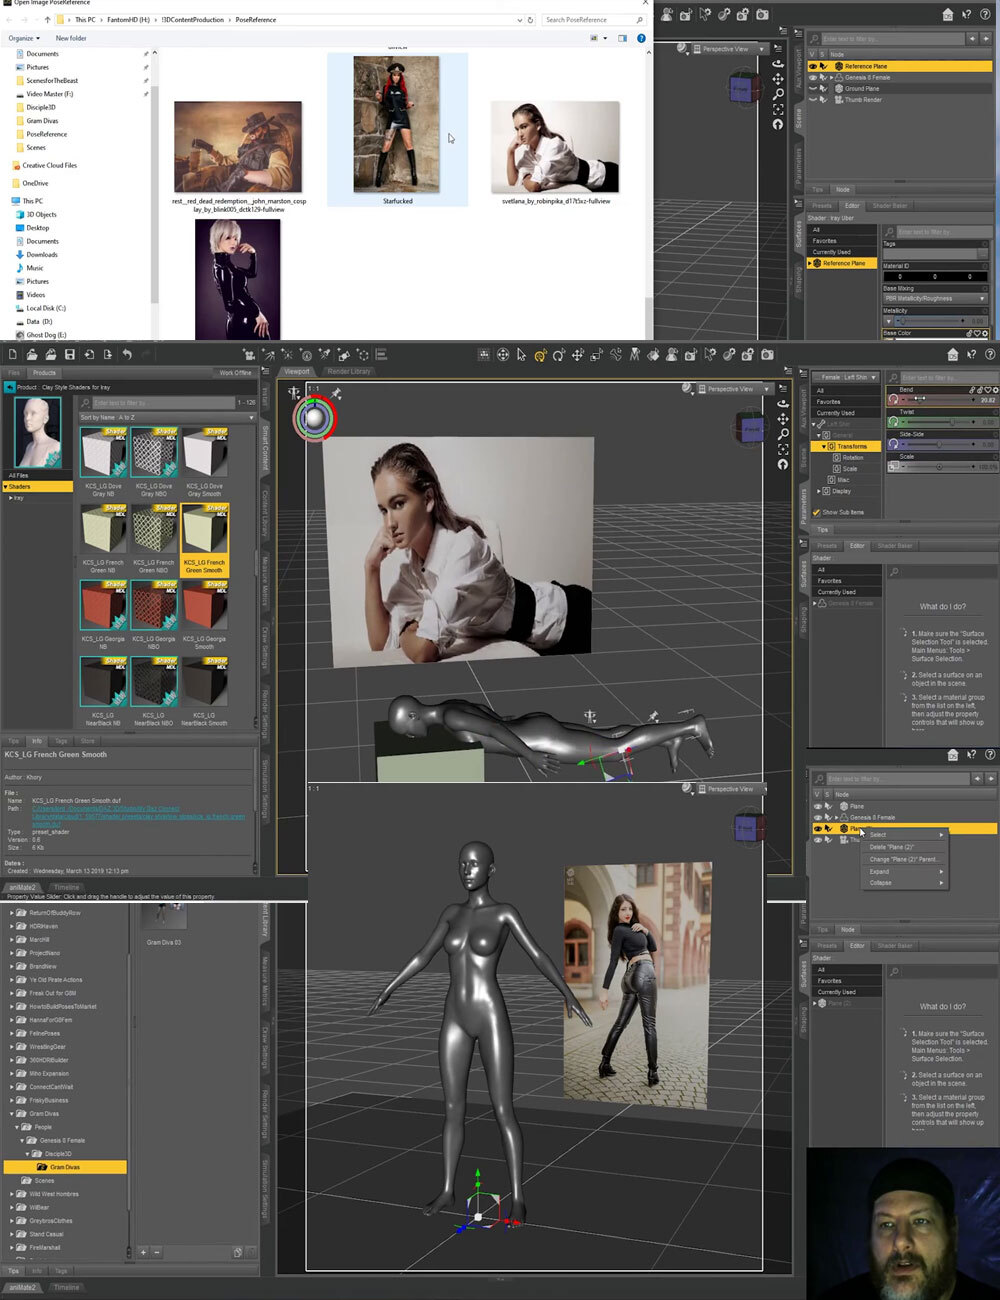Click Thumb Render node in Scene list
1000x1300 pixels.
tap(863, 99)
